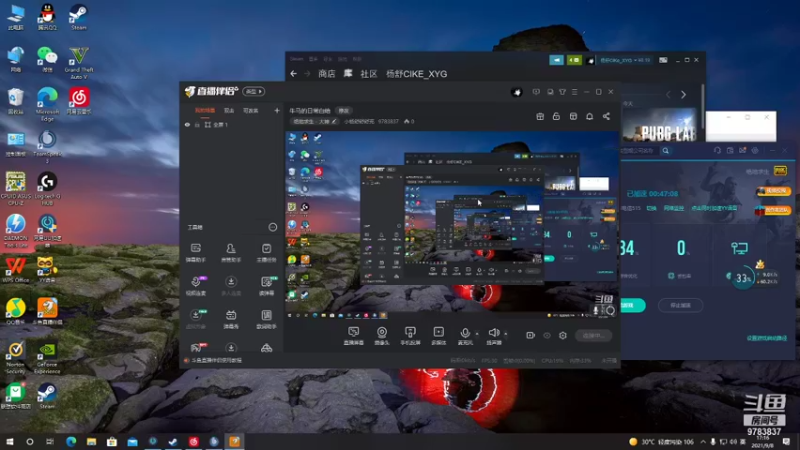Open Steam 社区 community tab
The width and height of the screenshot is (800, 450).
369,74
